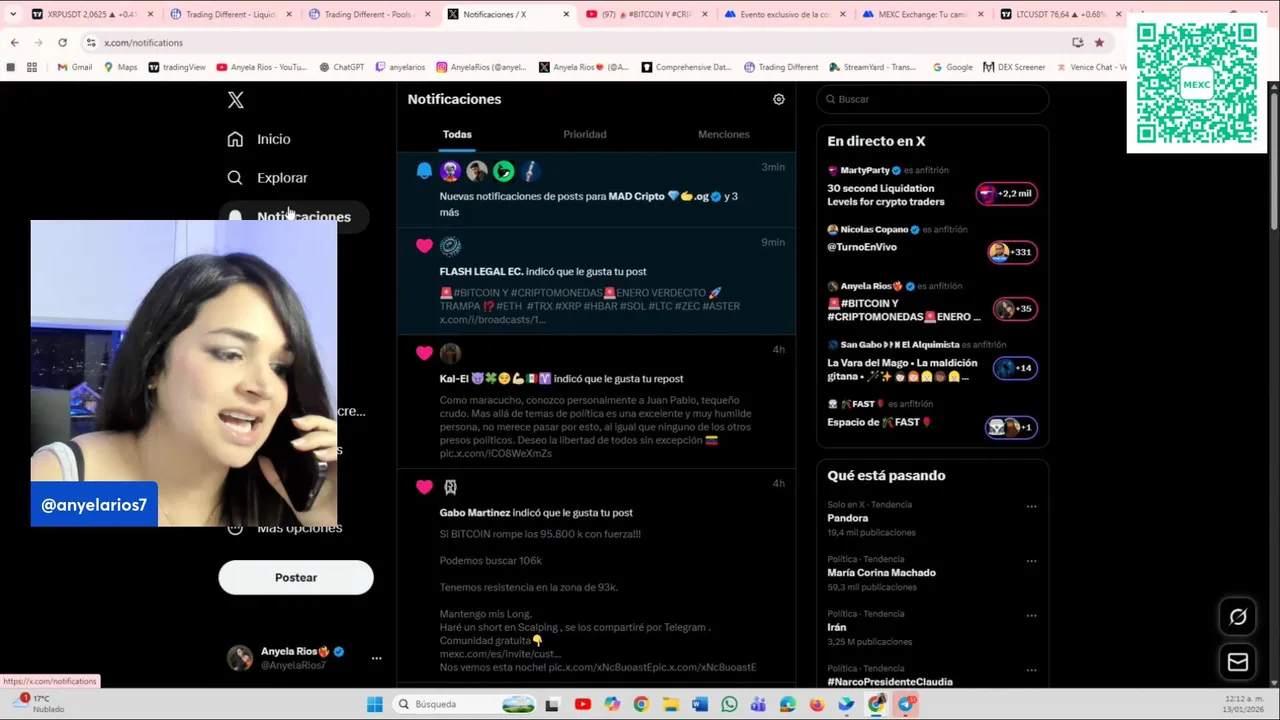Screen dimensions: 1280x720
Task: Join La Vara del Mago space +14
Action: tap(1015, 368)
